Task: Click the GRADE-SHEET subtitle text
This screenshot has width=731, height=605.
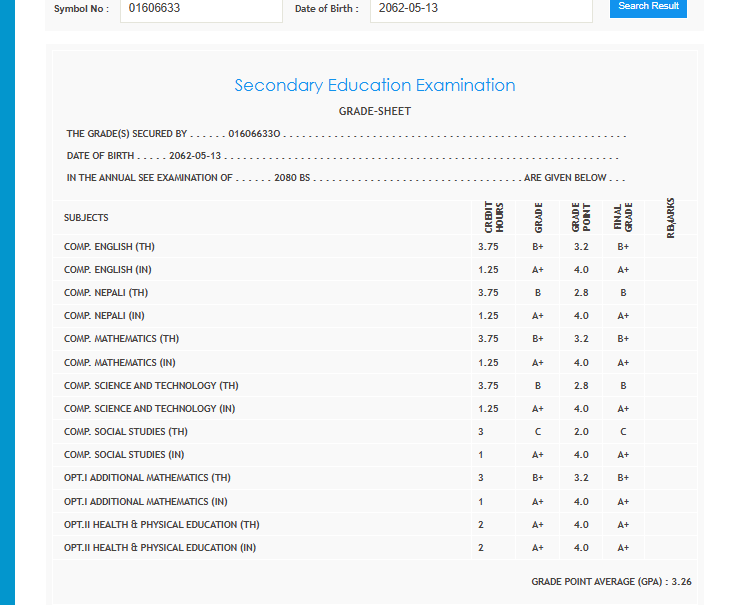Action: pos(374,111)
